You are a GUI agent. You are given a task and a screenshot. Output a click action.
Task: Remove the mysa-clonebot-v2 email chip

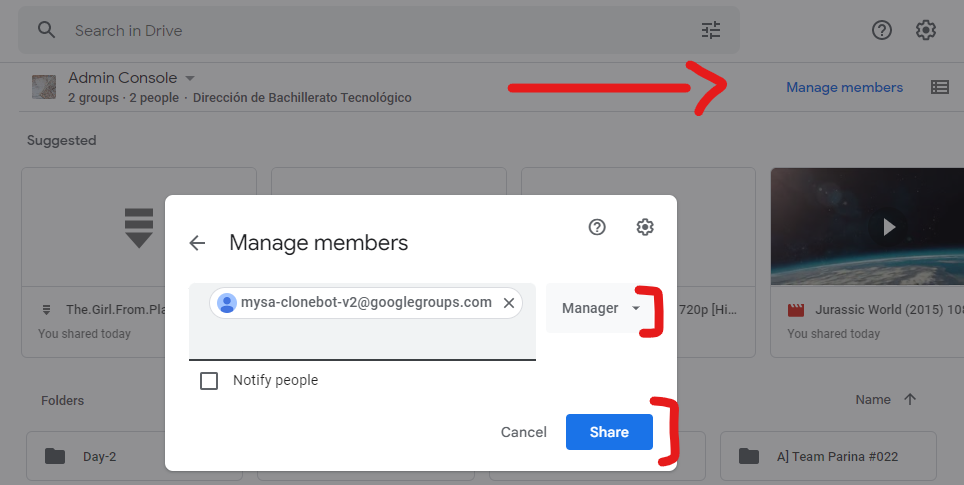(x=508, y=302)
